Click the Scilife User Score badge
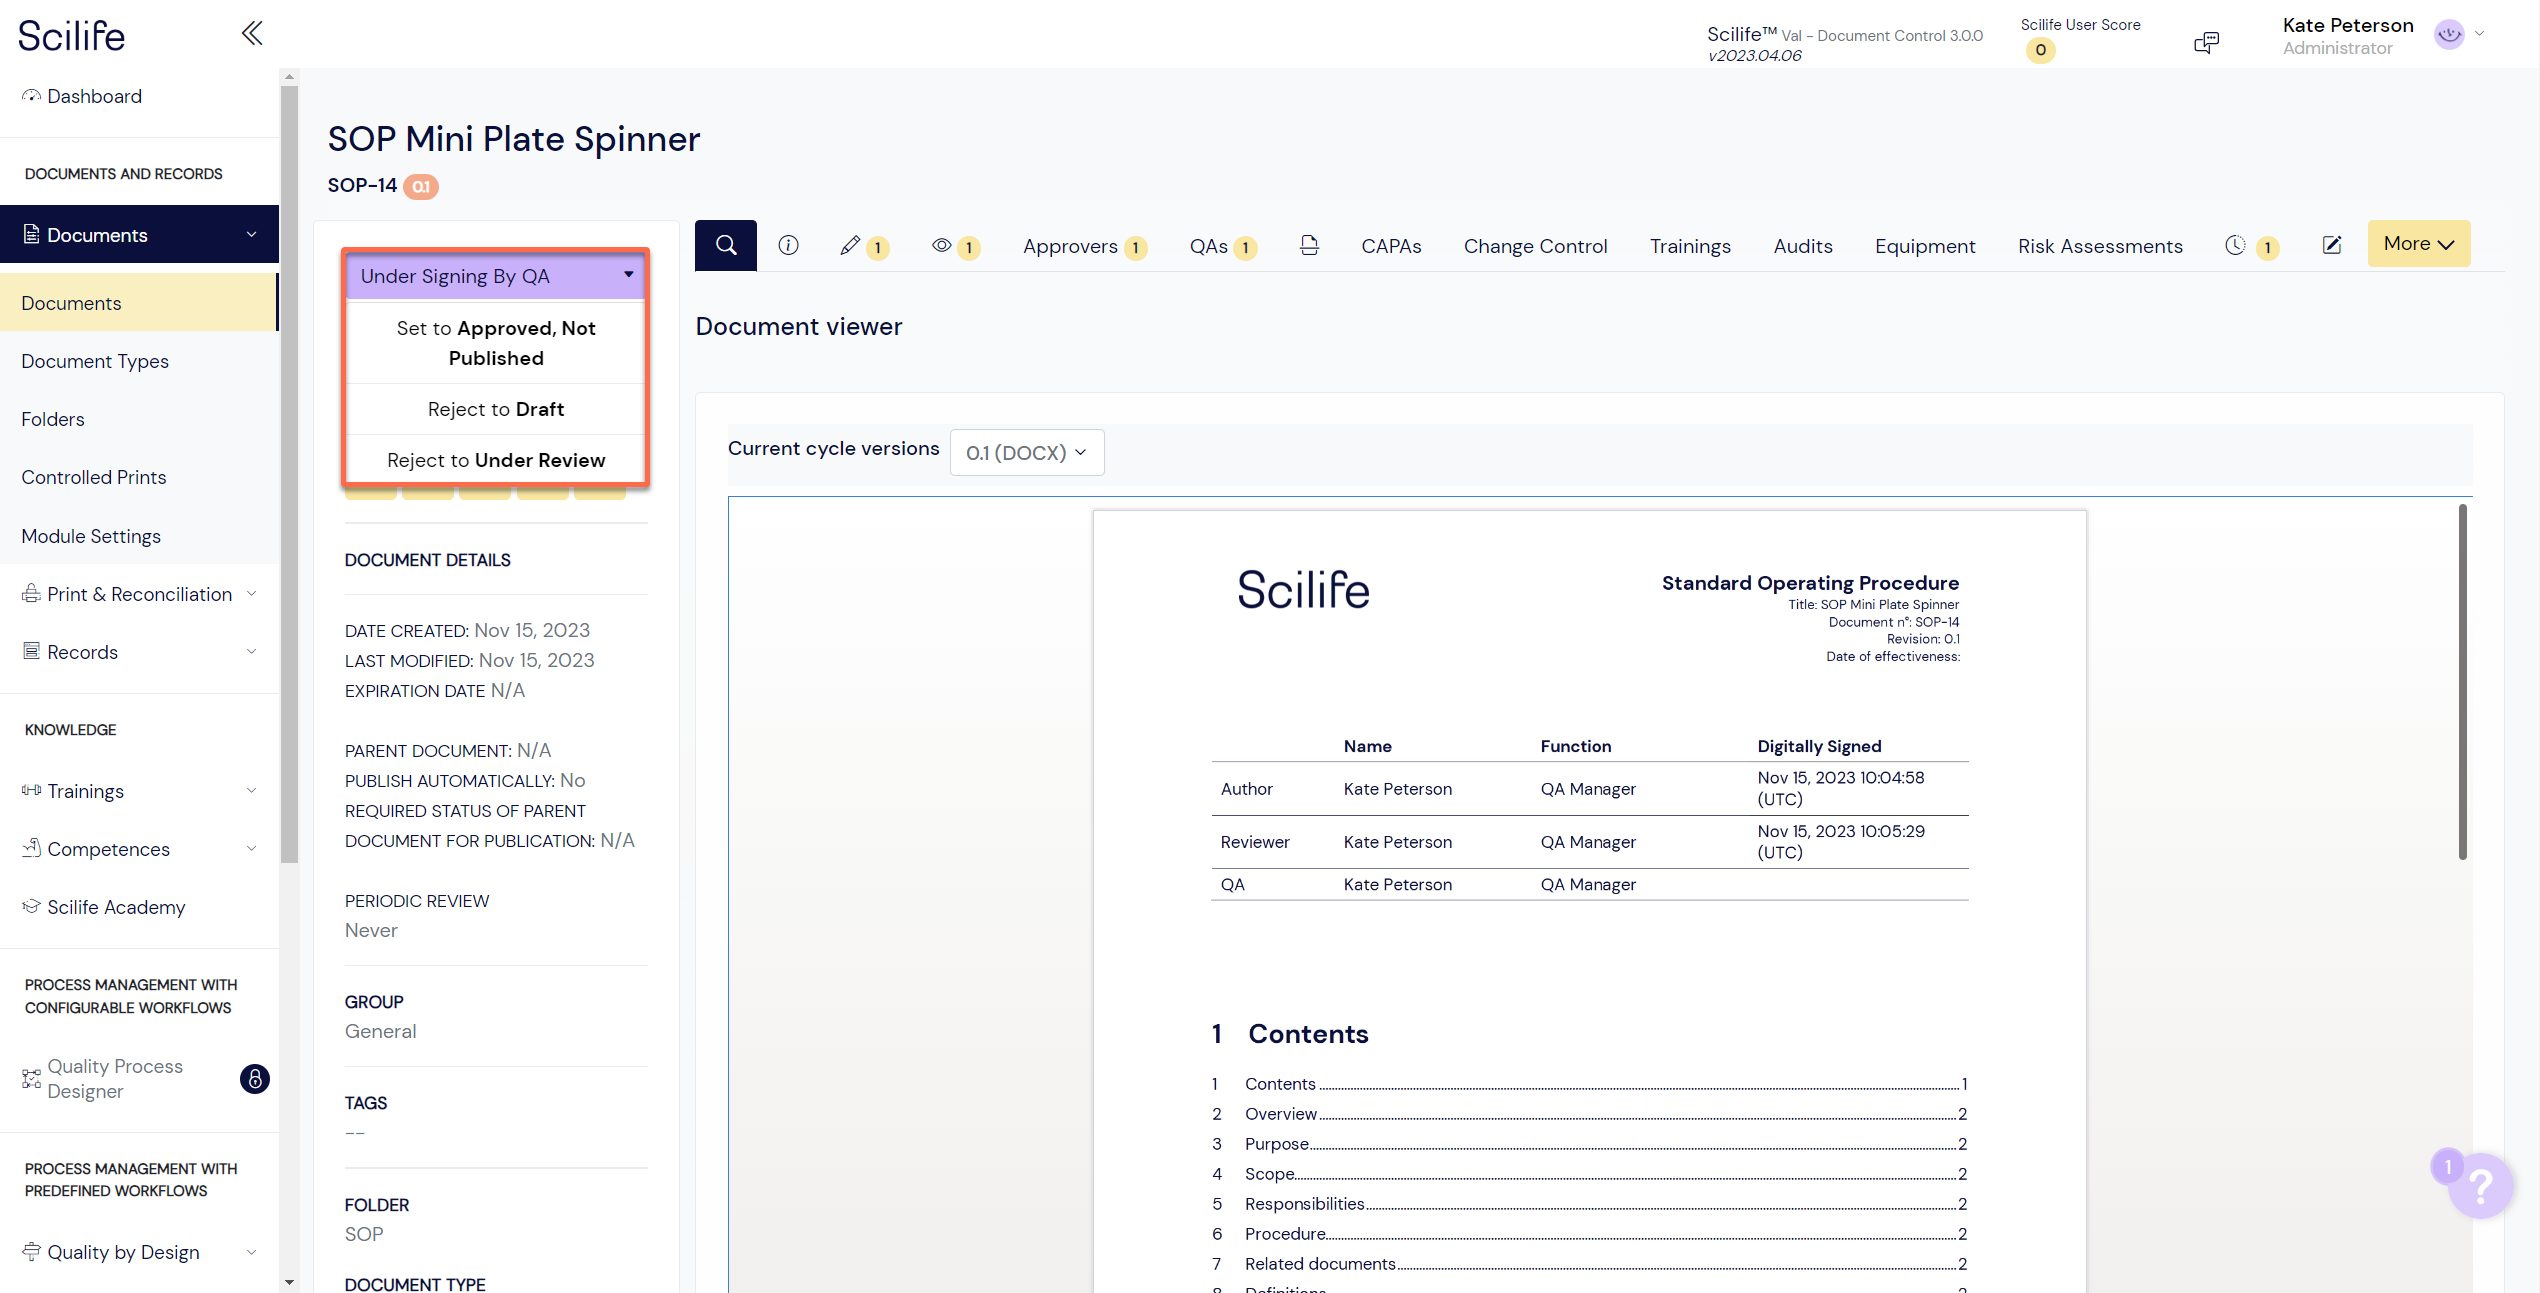Screen dimensions: 2540x1293 (2040, 50)
